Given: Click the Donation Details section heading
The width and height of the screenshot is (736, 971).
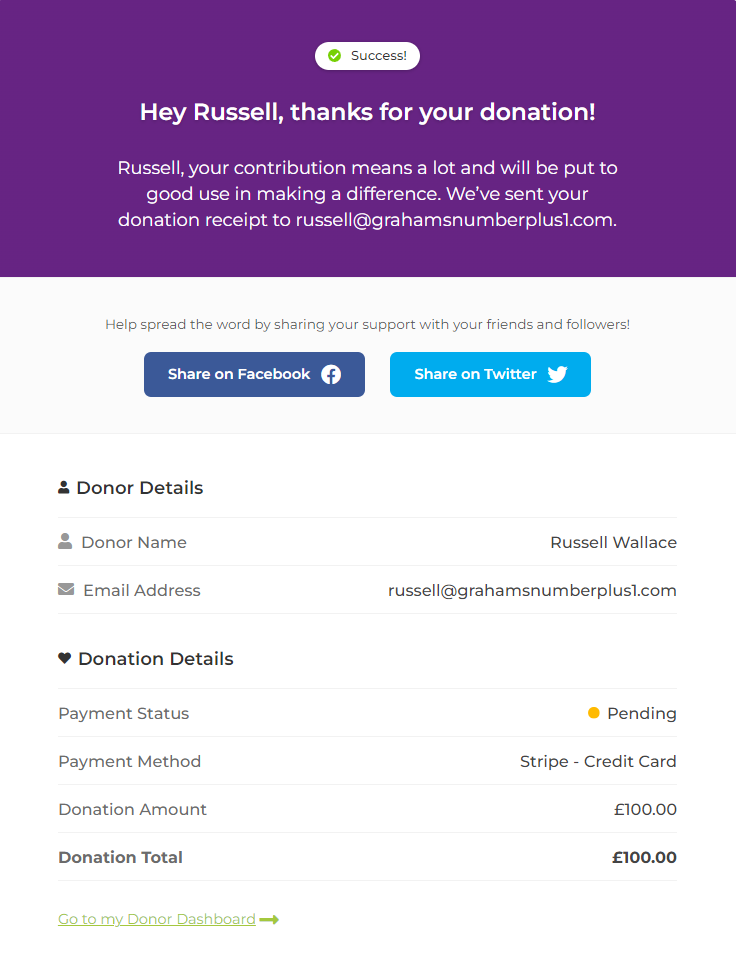Looking at the screenshot, I should (155, 659).
